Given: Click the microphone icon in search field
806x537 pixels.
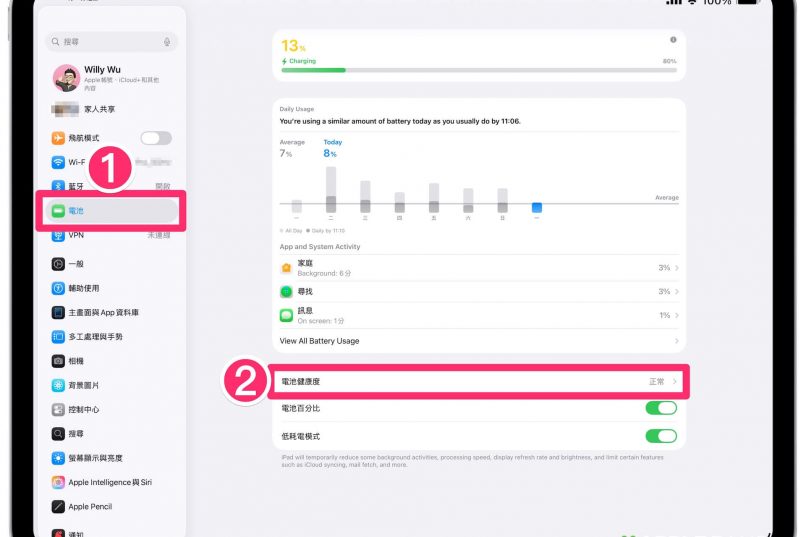Looking at the screenshot, I should pyautogui.click(x=167, y=42).
